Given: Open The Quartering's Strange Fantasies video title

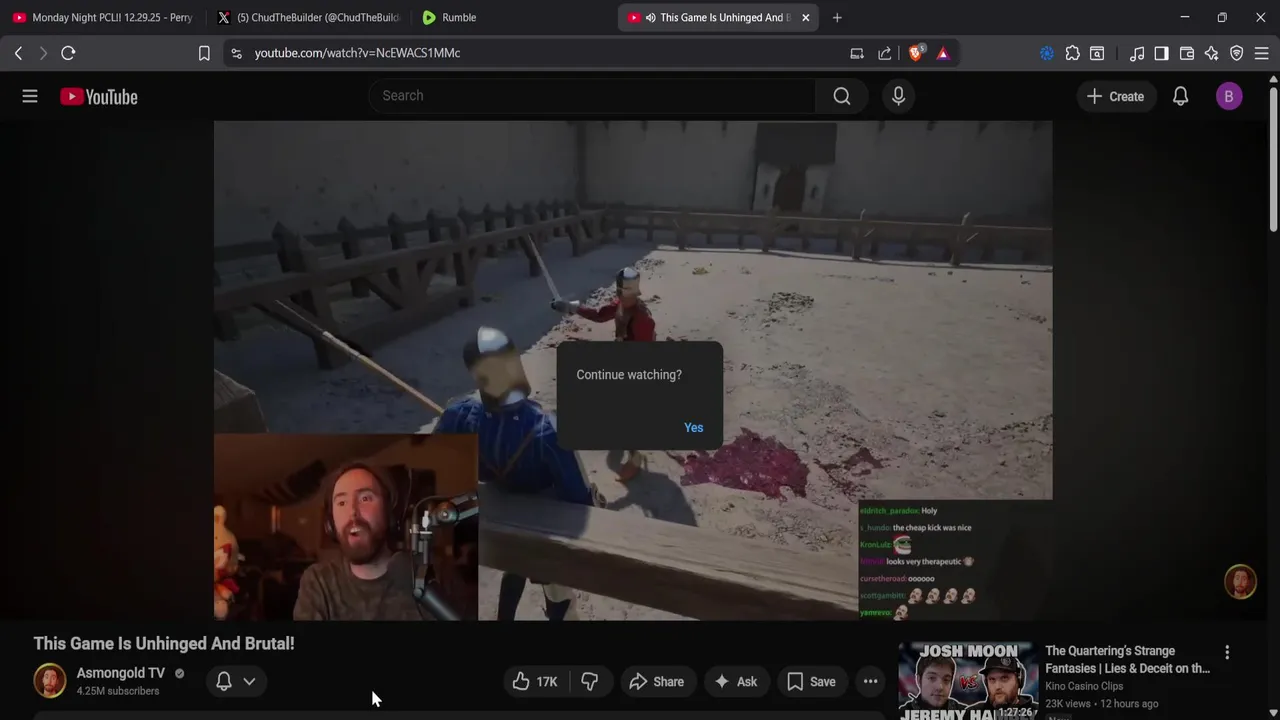Looking at the screenshot, I should pyautogui.click(x=1127, y=659).
